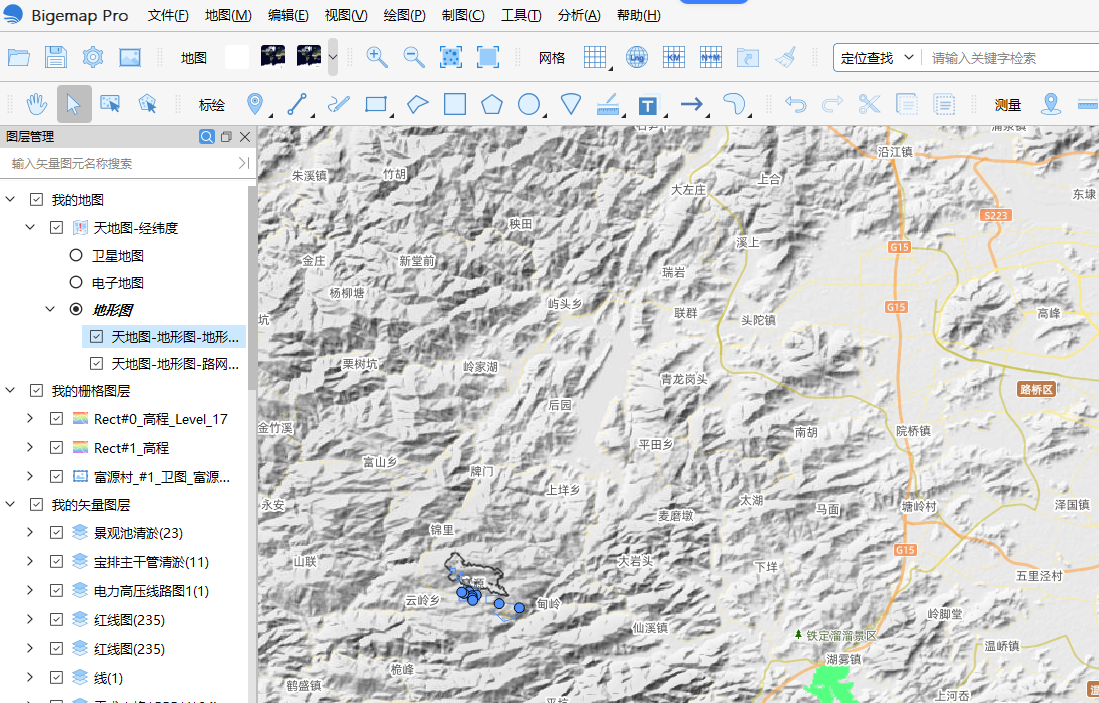Click the scissors cut icon
This screenshot has height=703, width=1099.
[x=869, y=104]
